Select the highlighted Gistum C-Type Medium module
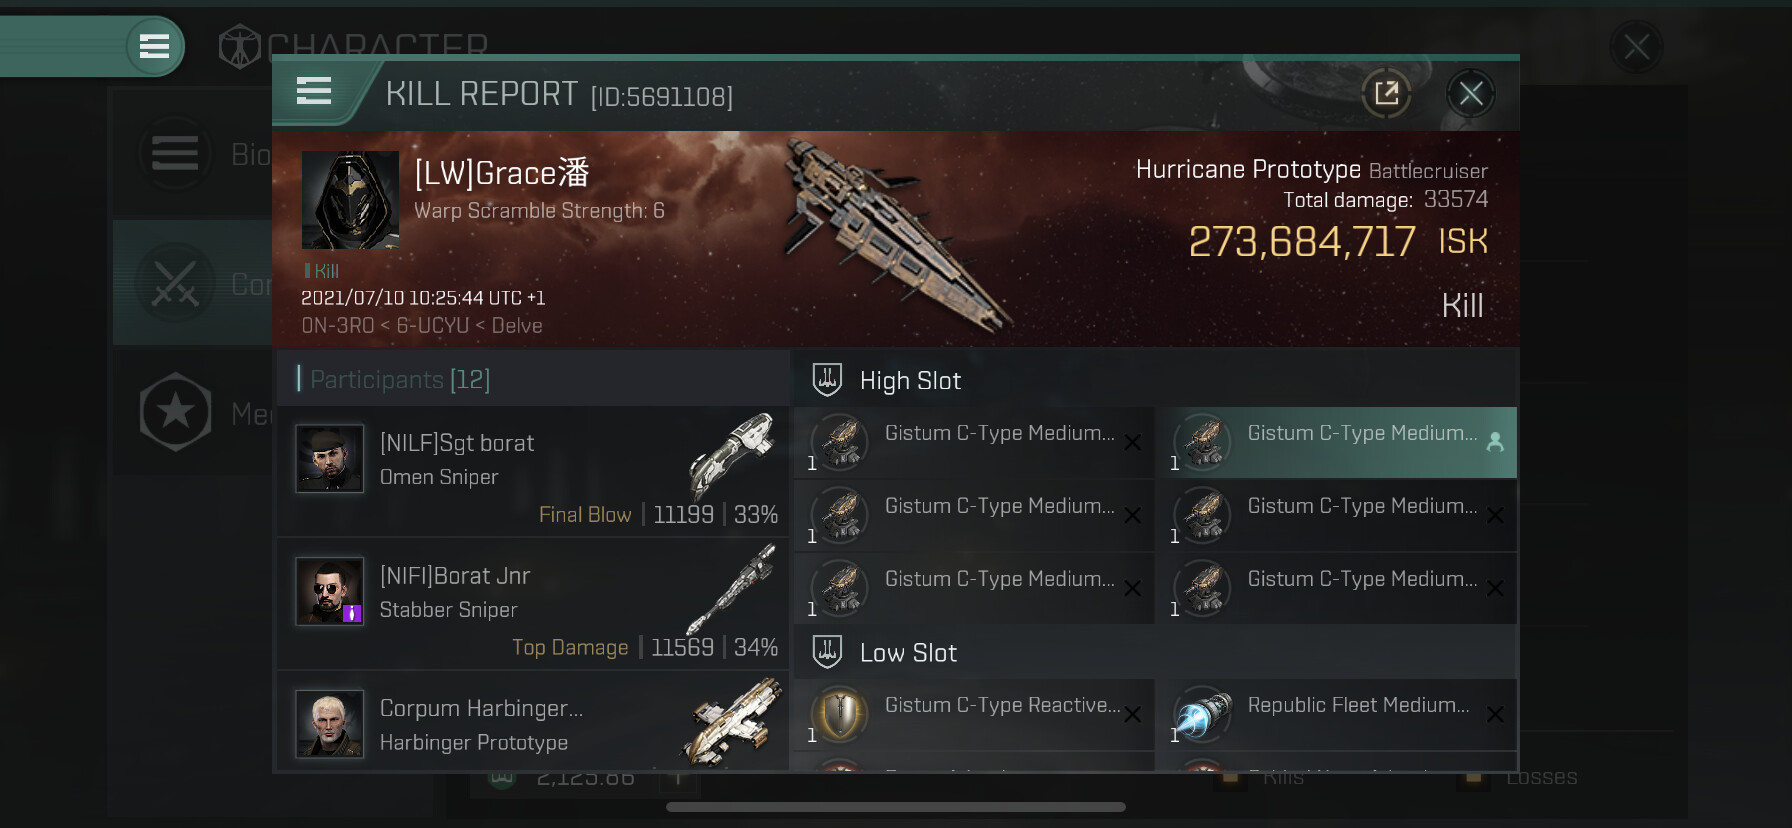This screenshot has height=828, width=1792. pyautogui.click(x=1335, y=442)
